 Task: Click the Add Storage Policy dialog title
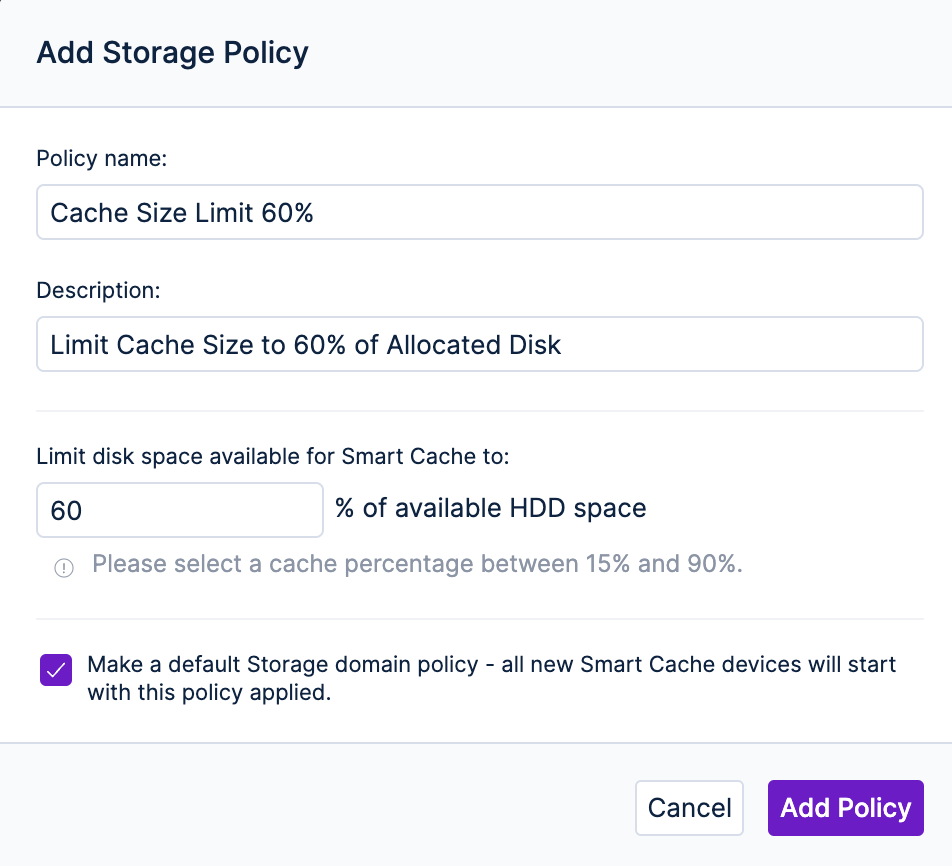172,52
